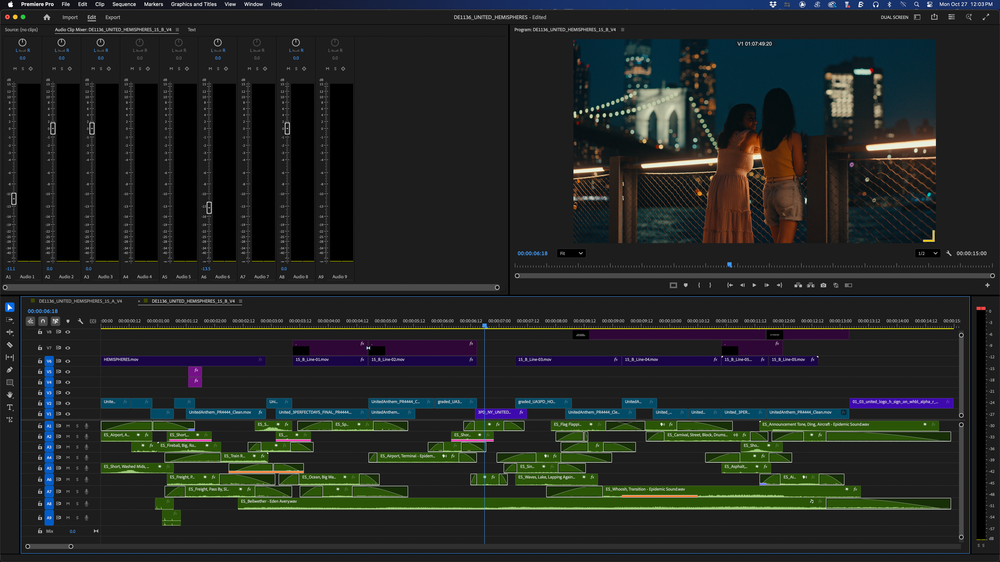1000x562 pixels.
Task: Select the Pen tool
Action: [x=10, y=370]
